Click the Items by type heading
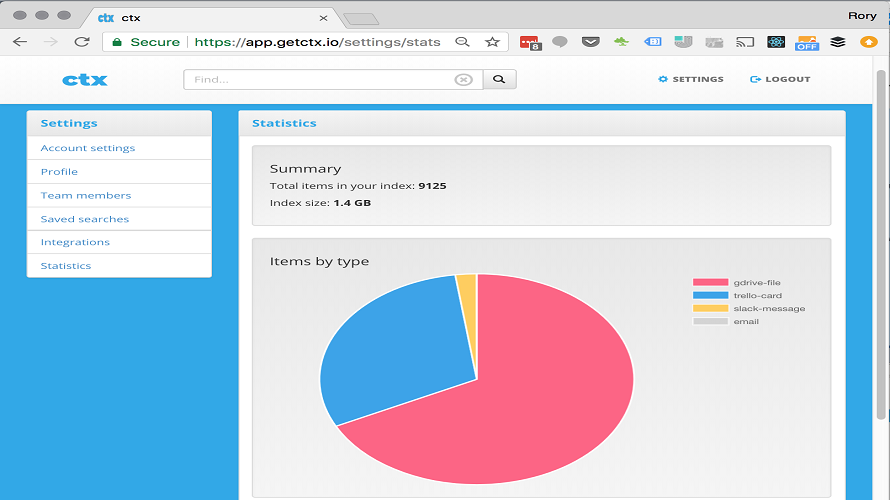 tap(319, 261)
